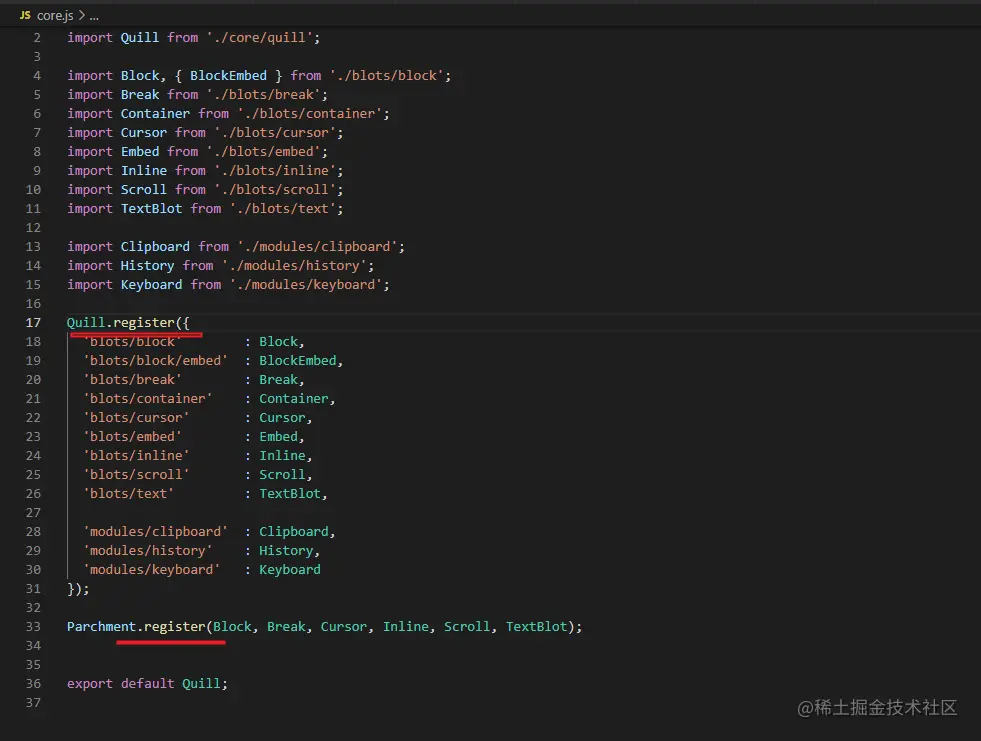Click line number 17 in the gutter
Viewport: 981px width, 741px height.
(x=34, y=323)
